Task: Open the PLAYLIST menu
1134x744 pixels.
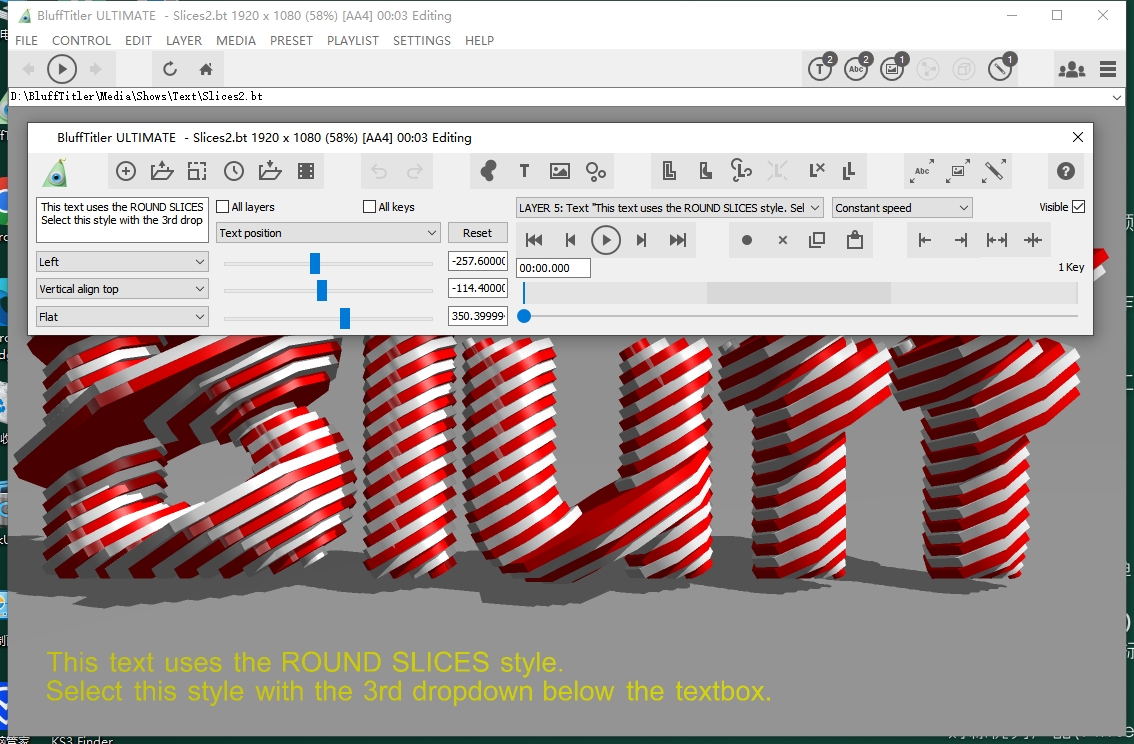Action: [353, 40]
